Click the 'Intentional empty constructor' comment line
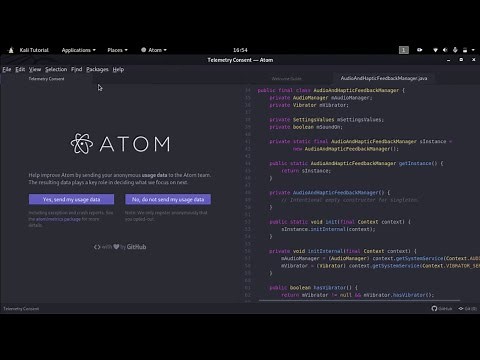Screen dimensions: 480x360 (350, 200)
